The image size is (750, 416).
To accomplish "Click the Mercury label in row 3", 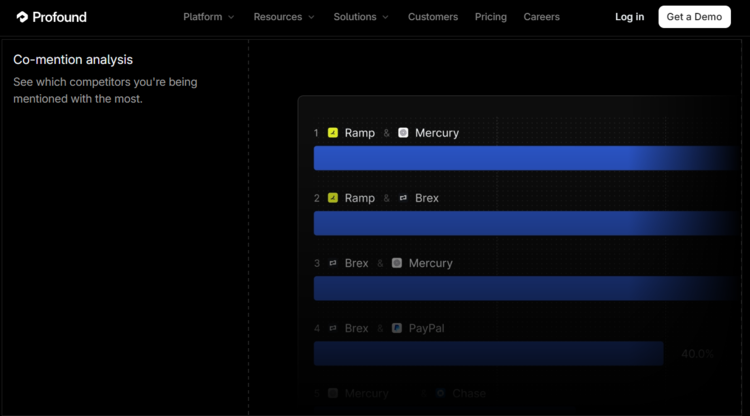I will click(430, 263).
